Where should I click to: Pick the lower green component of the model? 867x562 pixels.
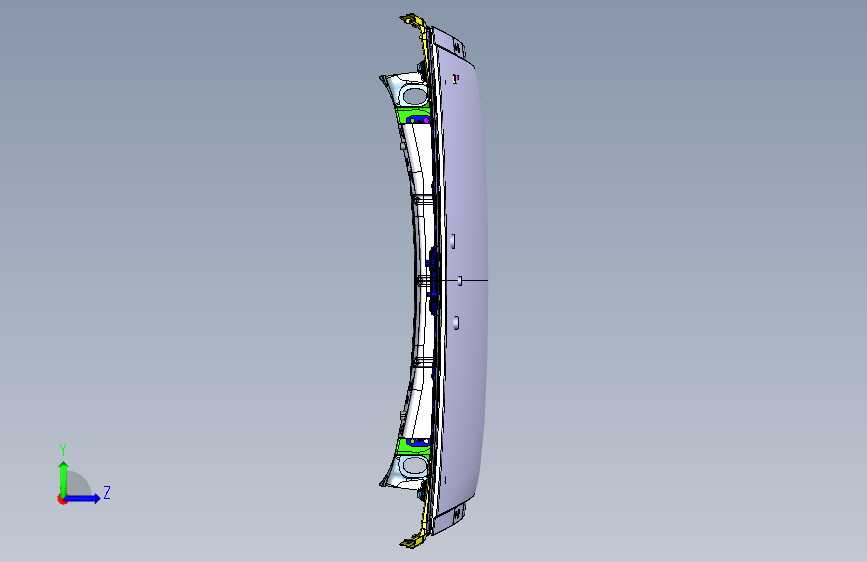click(x=406, y=446)
